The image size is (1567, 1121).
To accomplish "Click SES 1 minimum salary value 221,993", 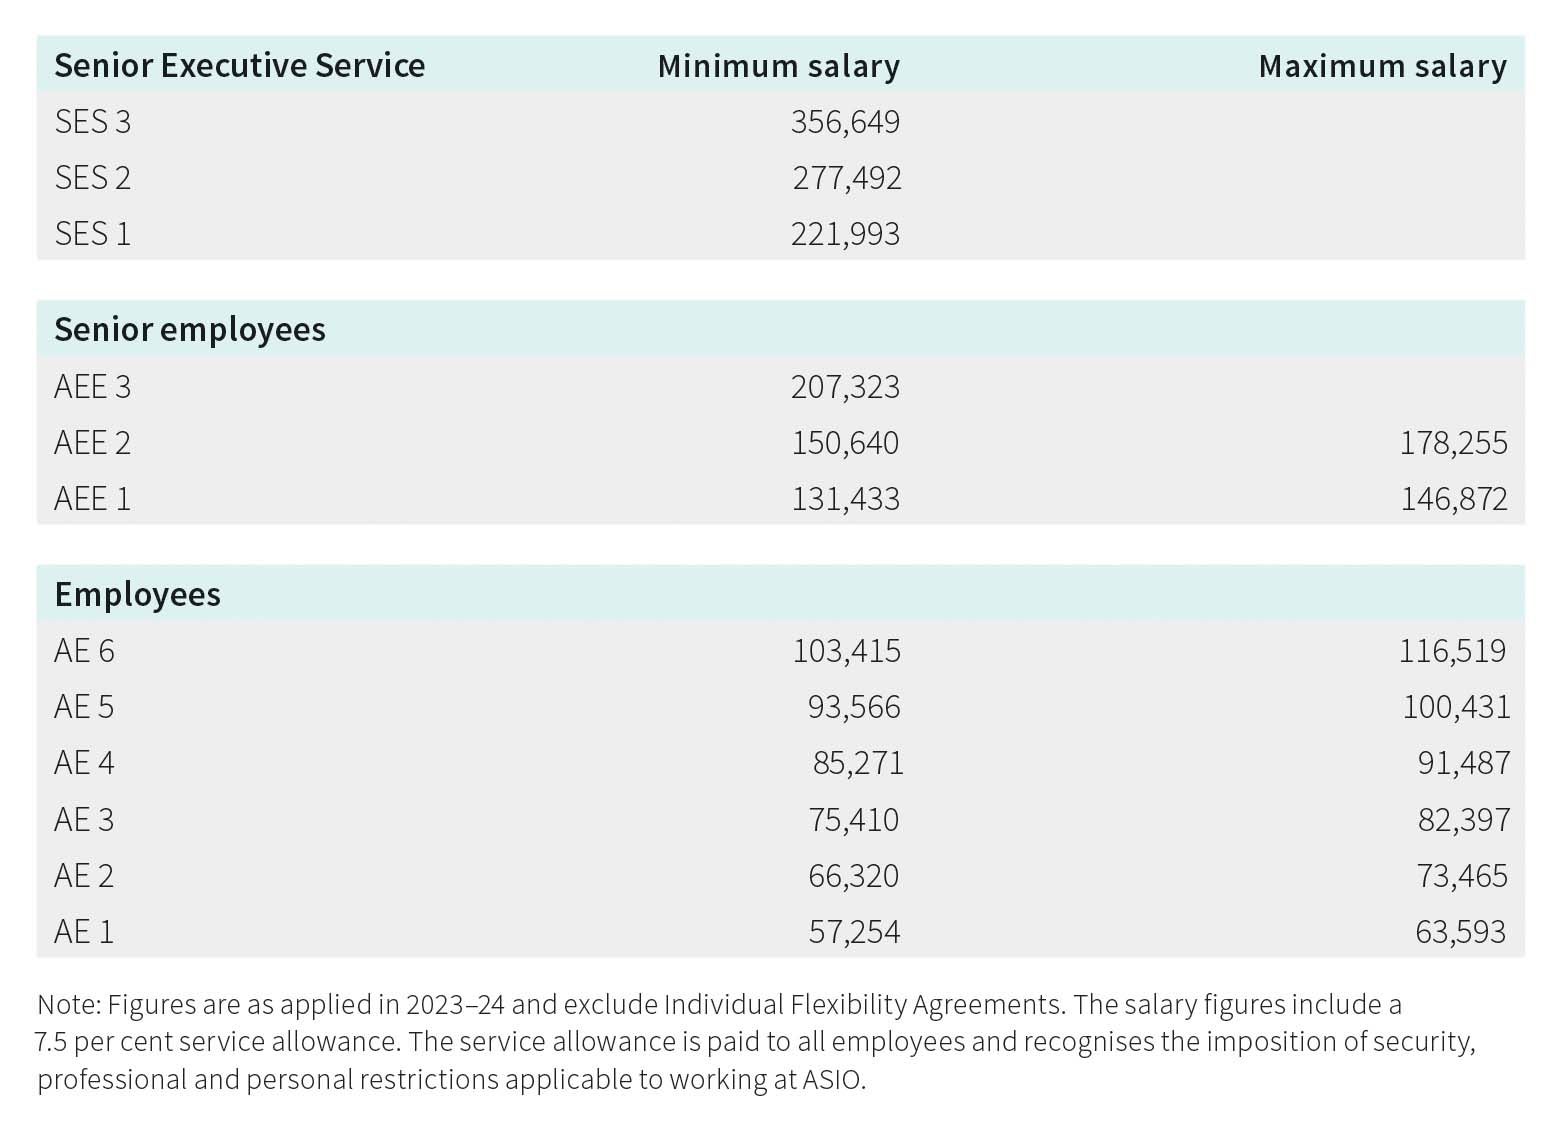I will [845, 234].
